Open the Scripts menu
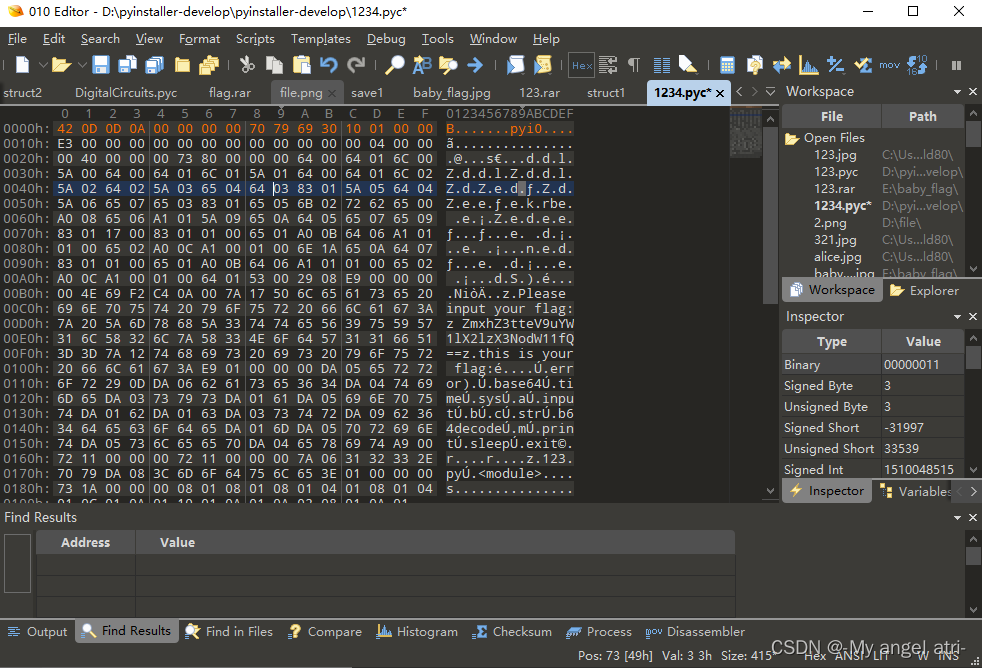The height and width of the screenshot is (668, 982). pos(255,39)
